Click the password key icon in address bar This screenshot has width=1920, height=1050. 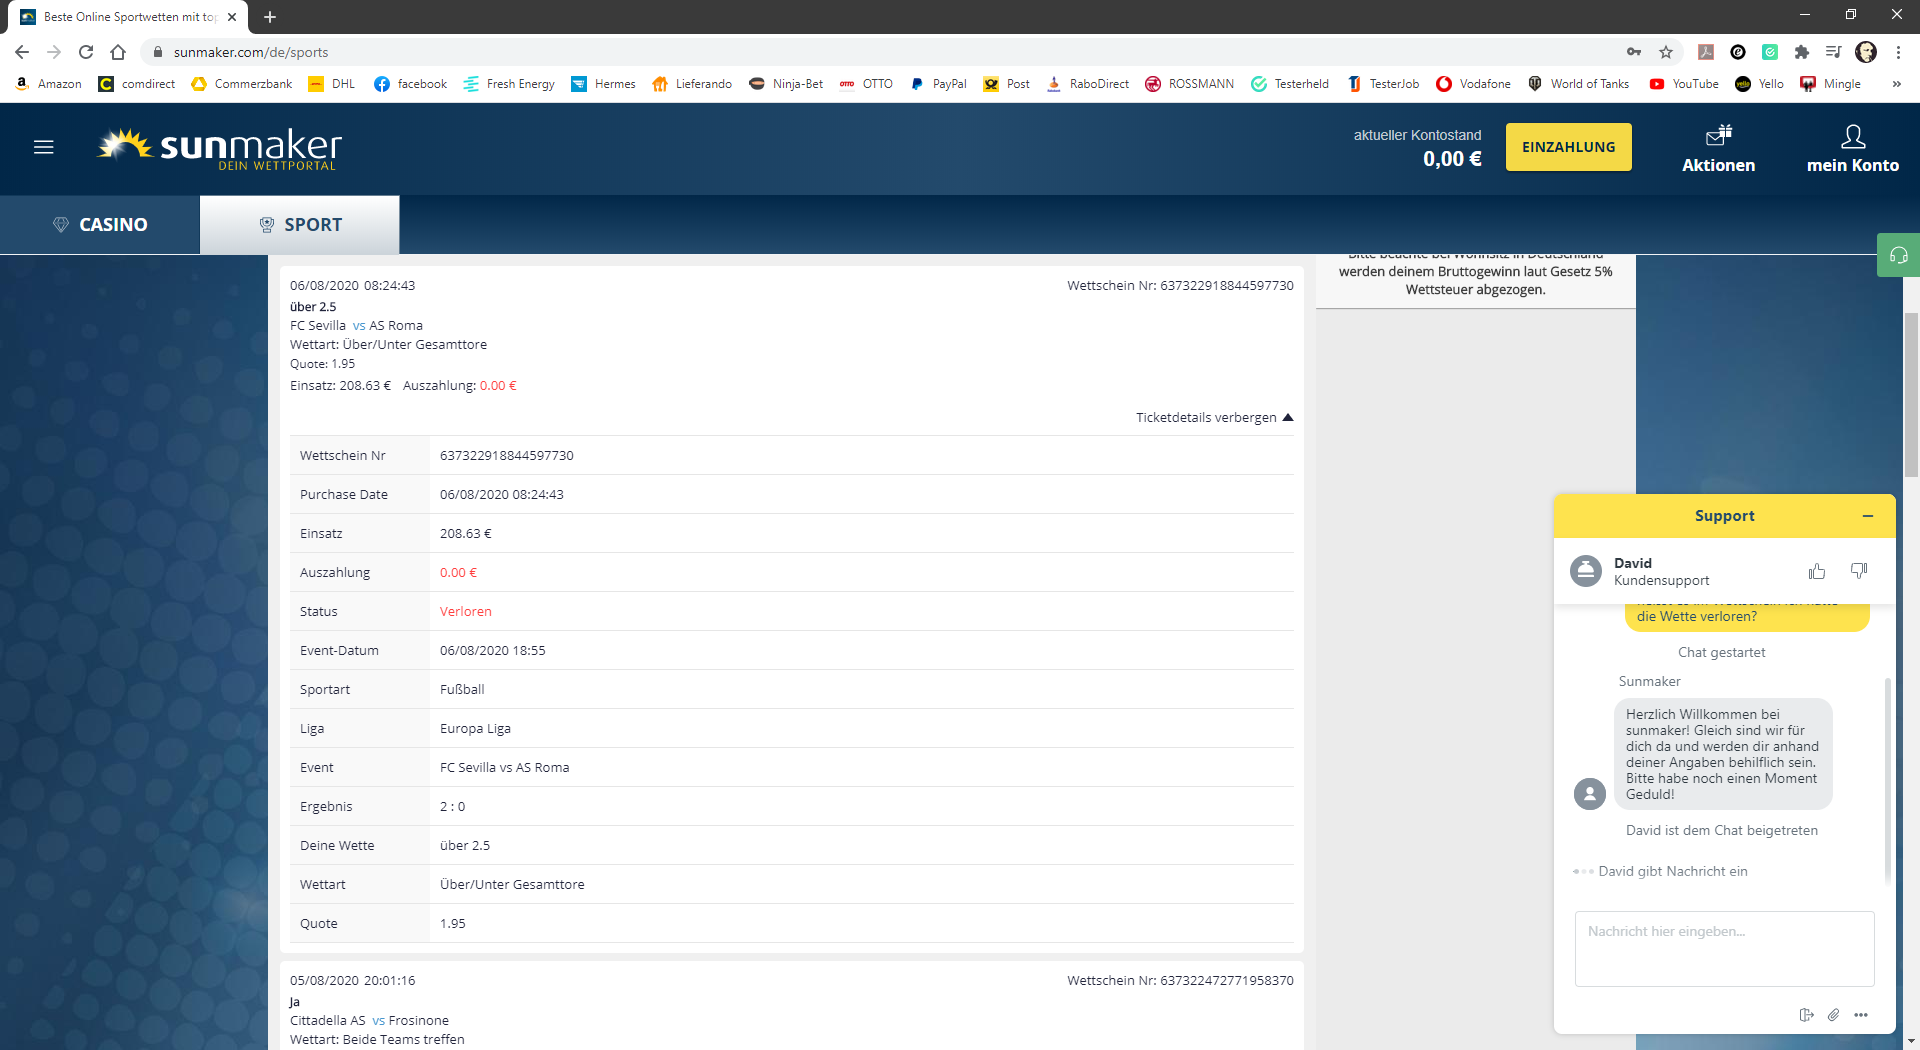pyautogui.click(x=1634, y=52)
